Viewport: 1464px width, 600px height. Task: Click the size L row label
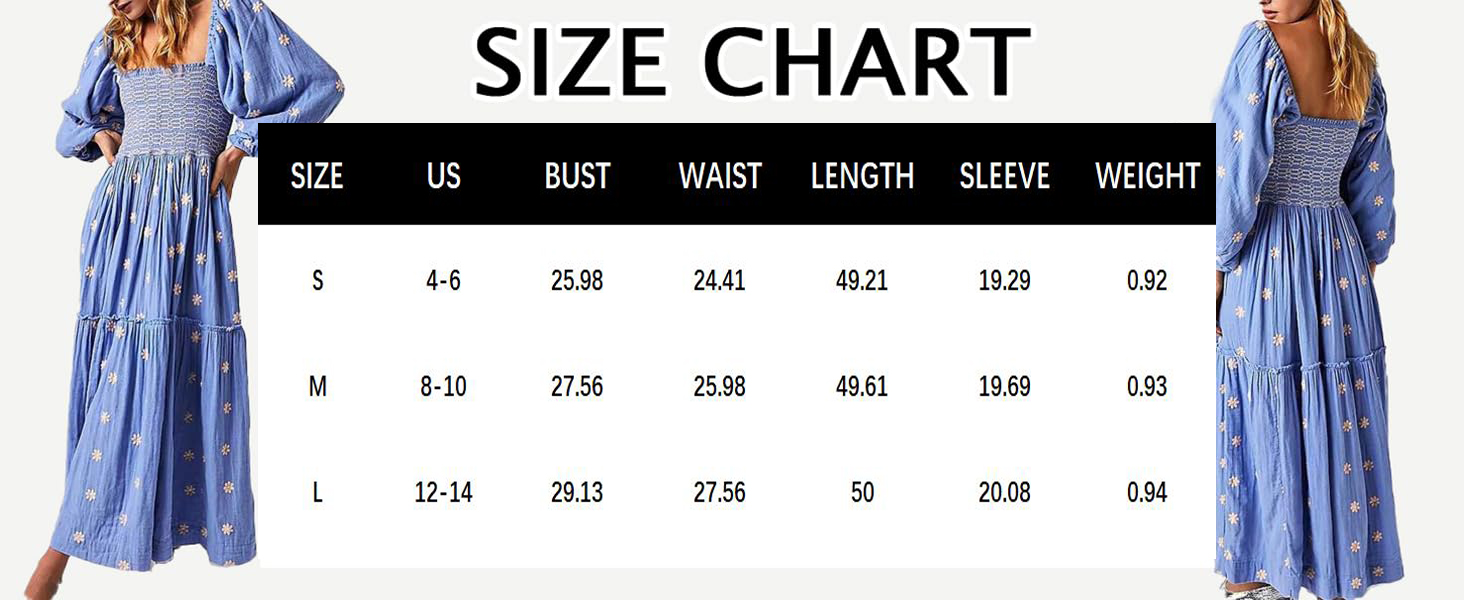pos(317,493)
